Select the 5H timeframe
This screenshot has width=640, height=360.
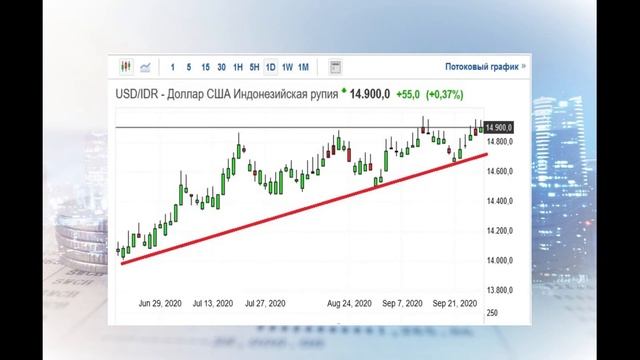(x=254, y=67)
